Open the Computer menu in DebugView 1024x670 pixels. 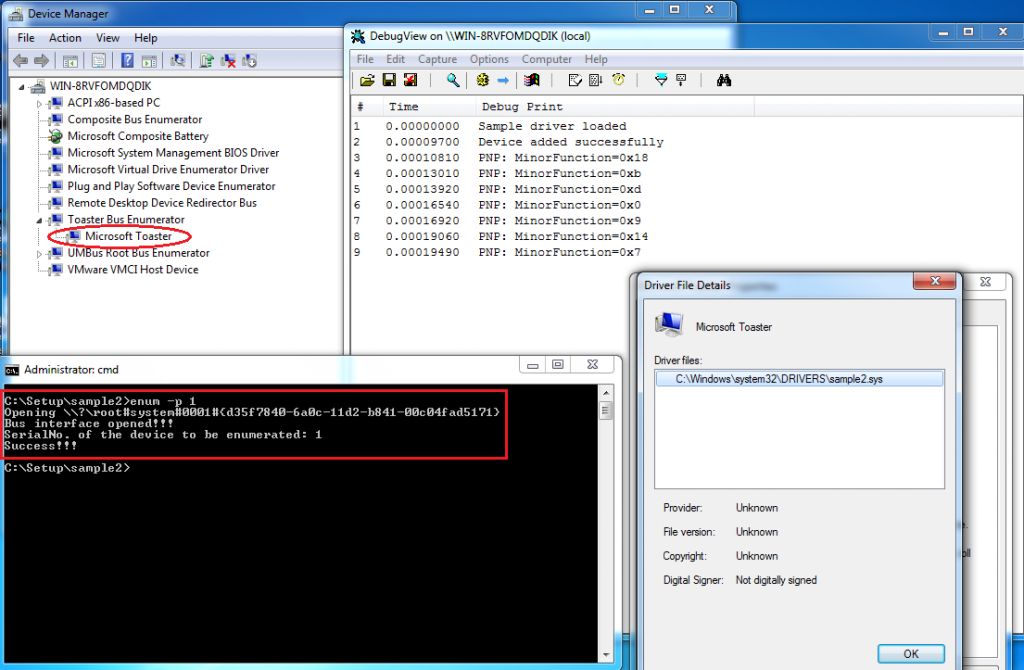pos(547,58)
